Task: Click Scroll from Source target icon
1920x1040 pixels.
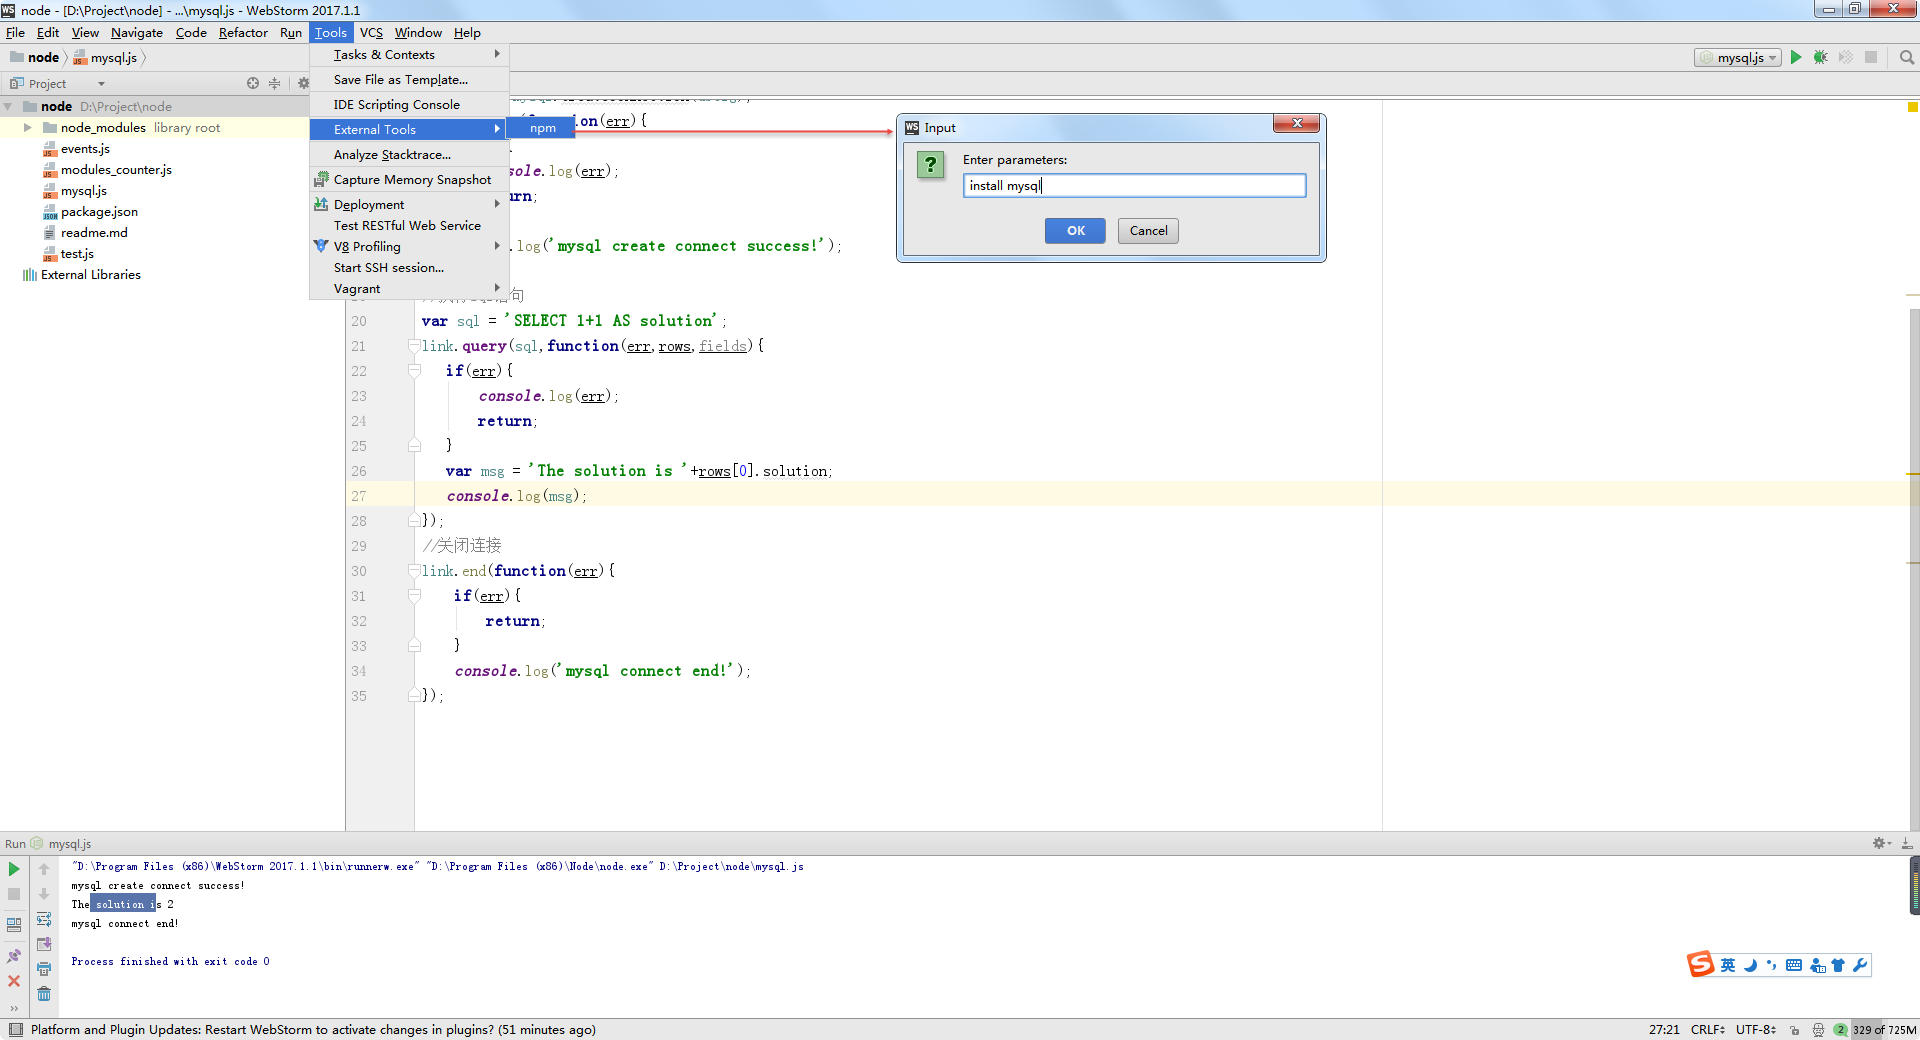Action: coord(253,84)
